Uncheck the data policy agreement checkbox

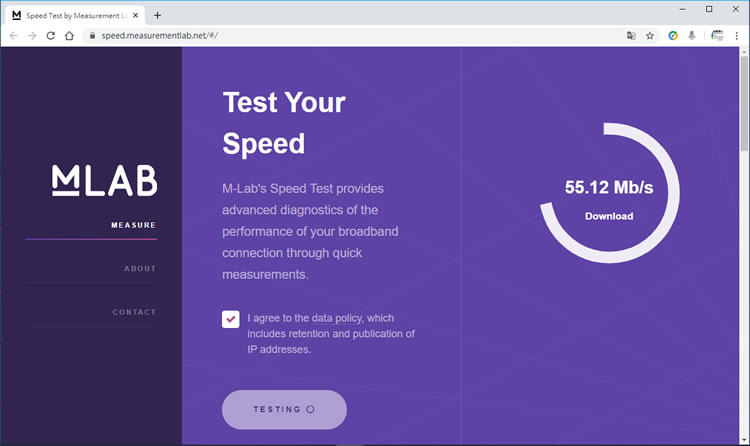[231, 319]
